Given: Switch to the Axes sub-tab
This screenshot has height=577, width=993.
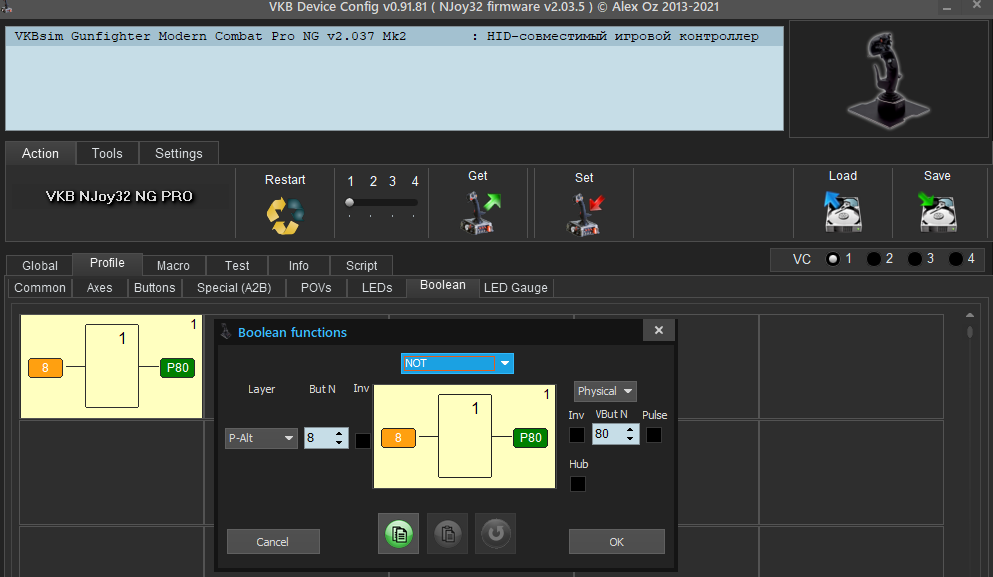Looking at the screenshot, I should (x=99, y=288).
